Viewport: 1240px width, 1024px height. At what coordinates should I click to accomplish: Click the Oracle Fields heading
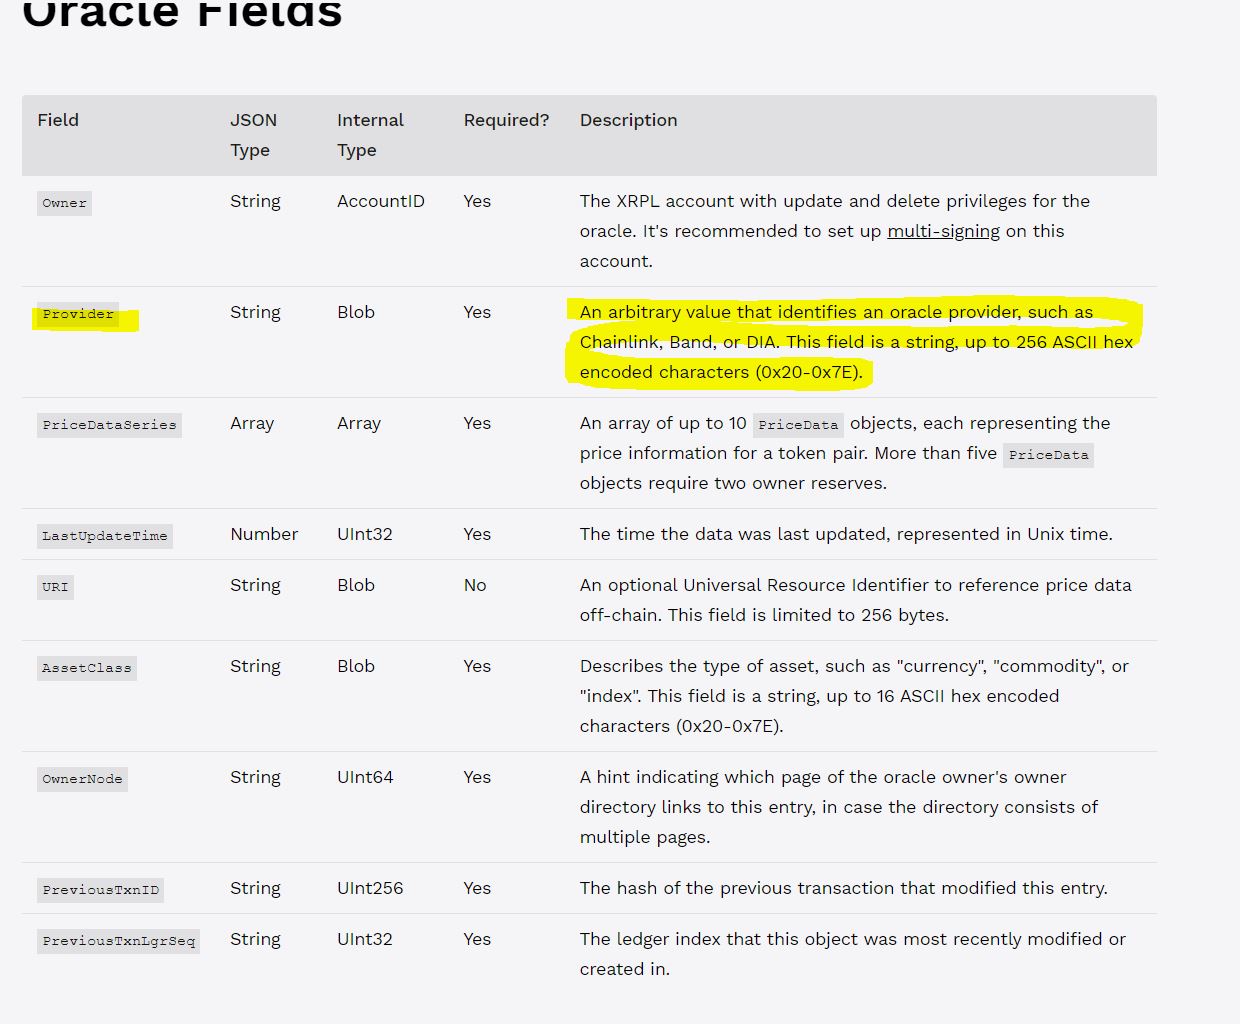(x=182, y=14)
